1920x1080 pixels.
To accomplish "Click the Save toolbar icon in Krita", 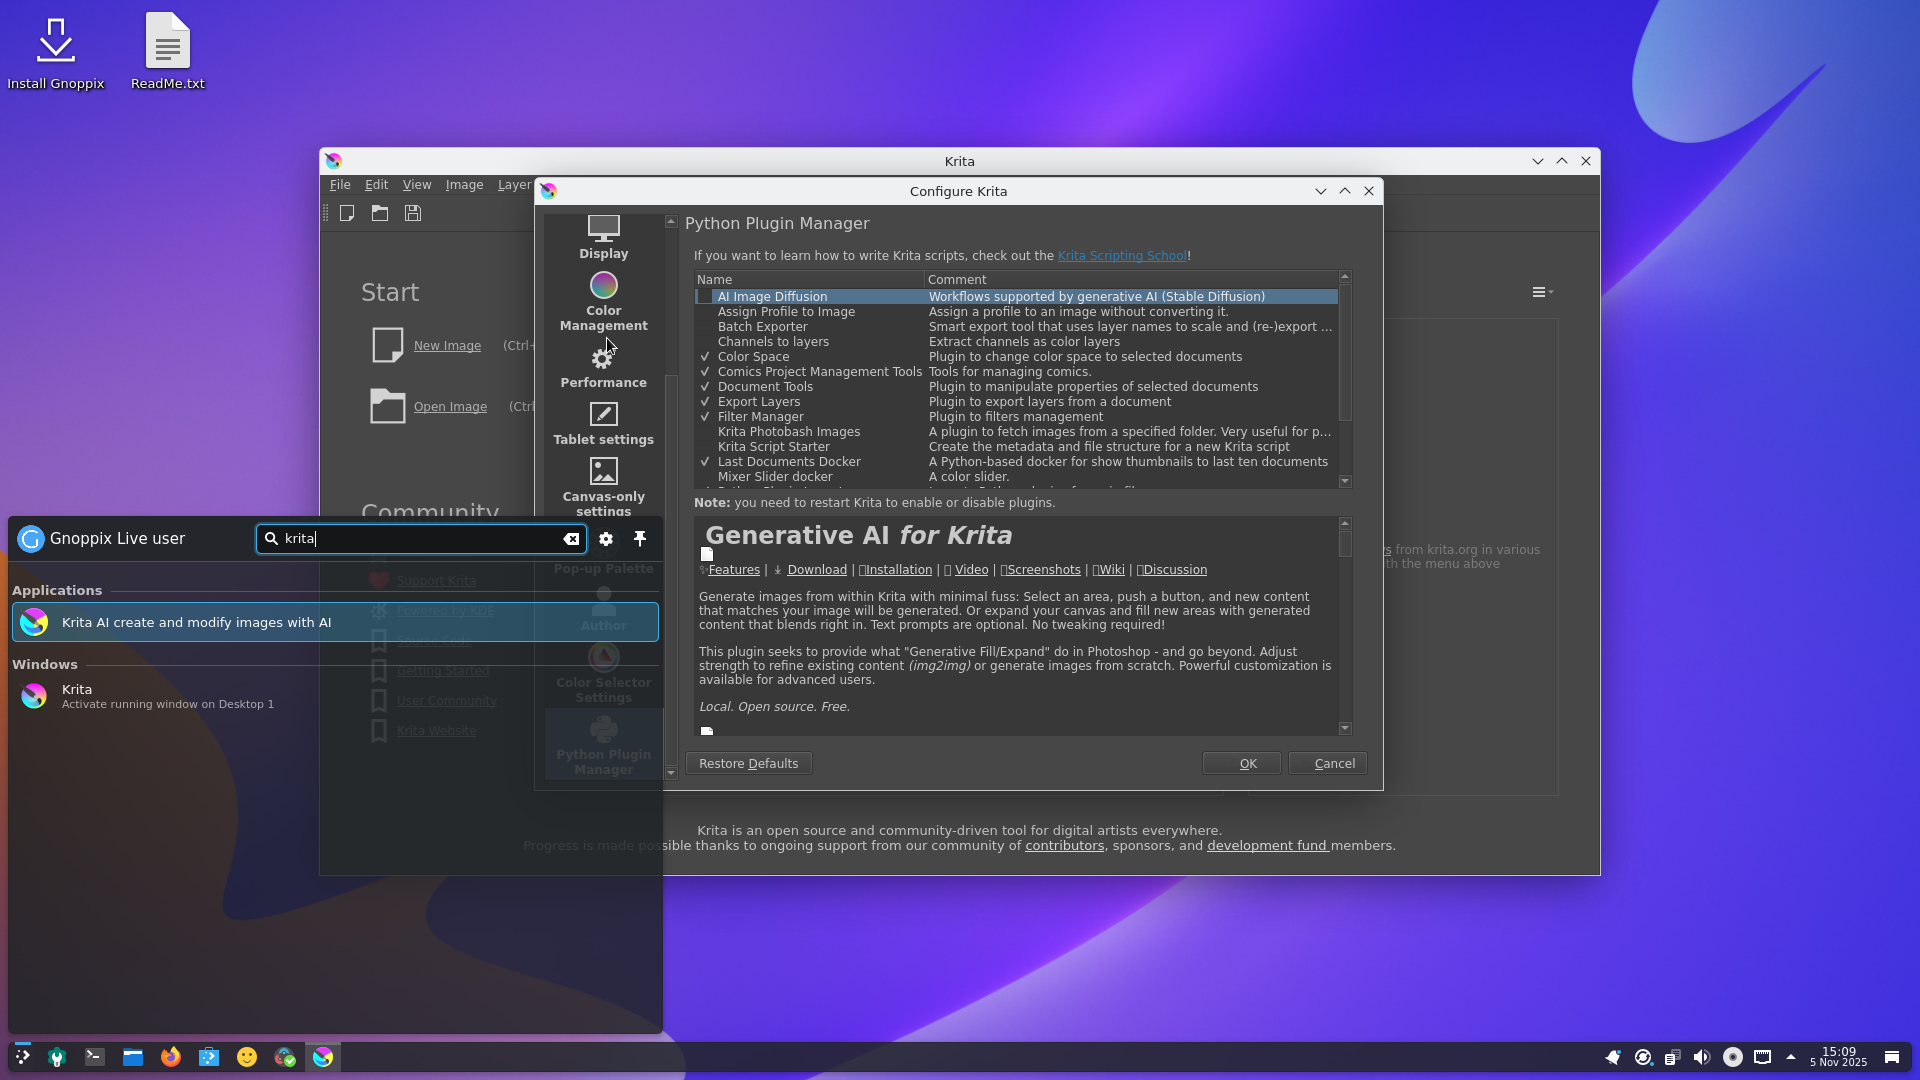I will coord(413,213).
